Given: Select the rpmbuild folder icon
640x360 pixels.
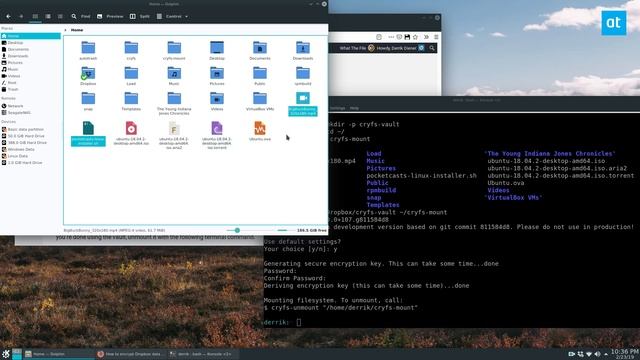Looking at the screenshot, I should click(302, 73).
